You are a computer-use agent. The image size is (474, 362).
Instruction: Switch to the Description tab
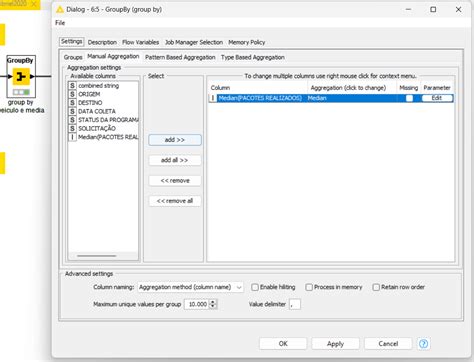[x=102, y=42]
